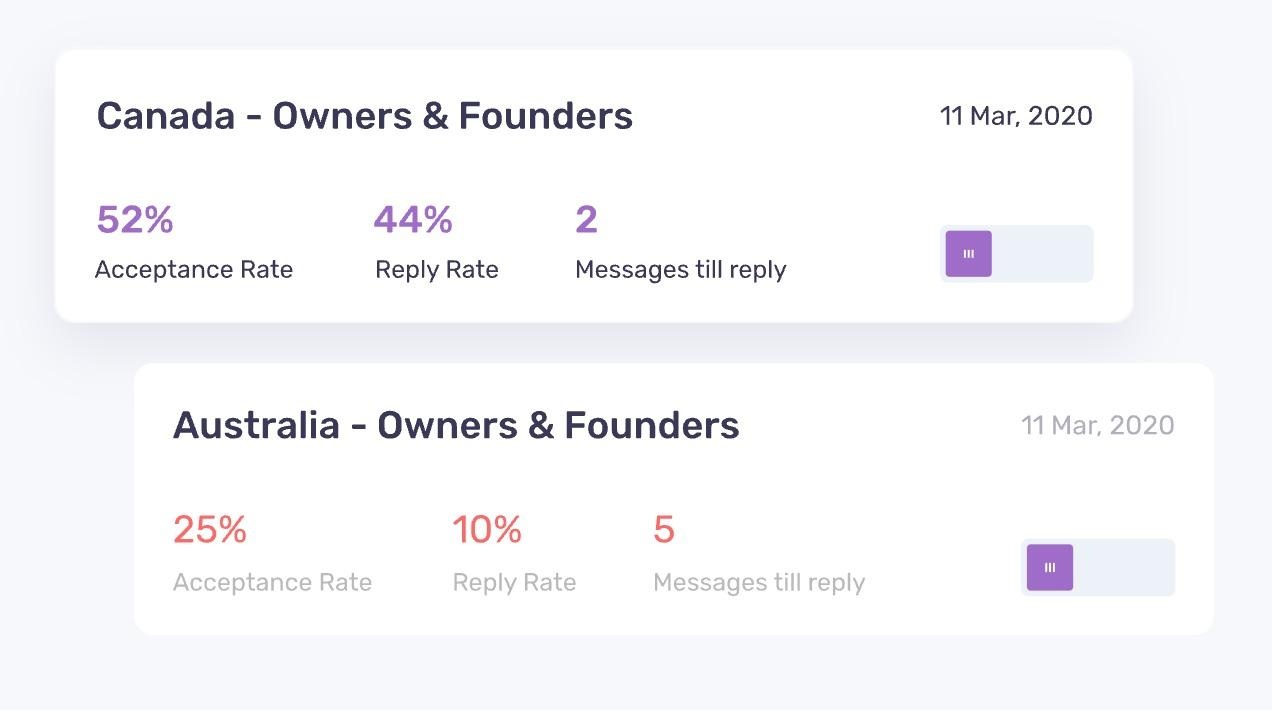
Task: Expand the Australia - Owners & Founders card
Action: click(672, 498)
